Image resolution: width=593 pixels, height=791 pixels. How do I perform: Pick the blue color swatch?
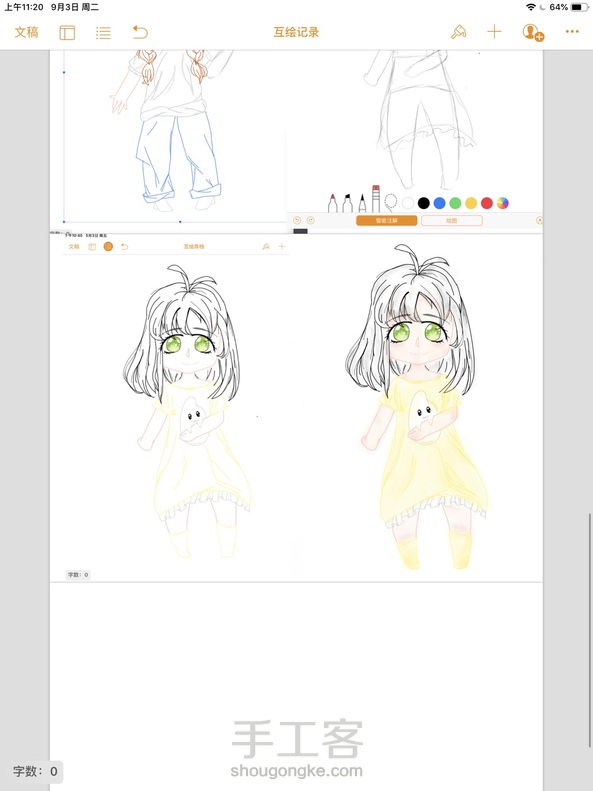coord(439,203)
